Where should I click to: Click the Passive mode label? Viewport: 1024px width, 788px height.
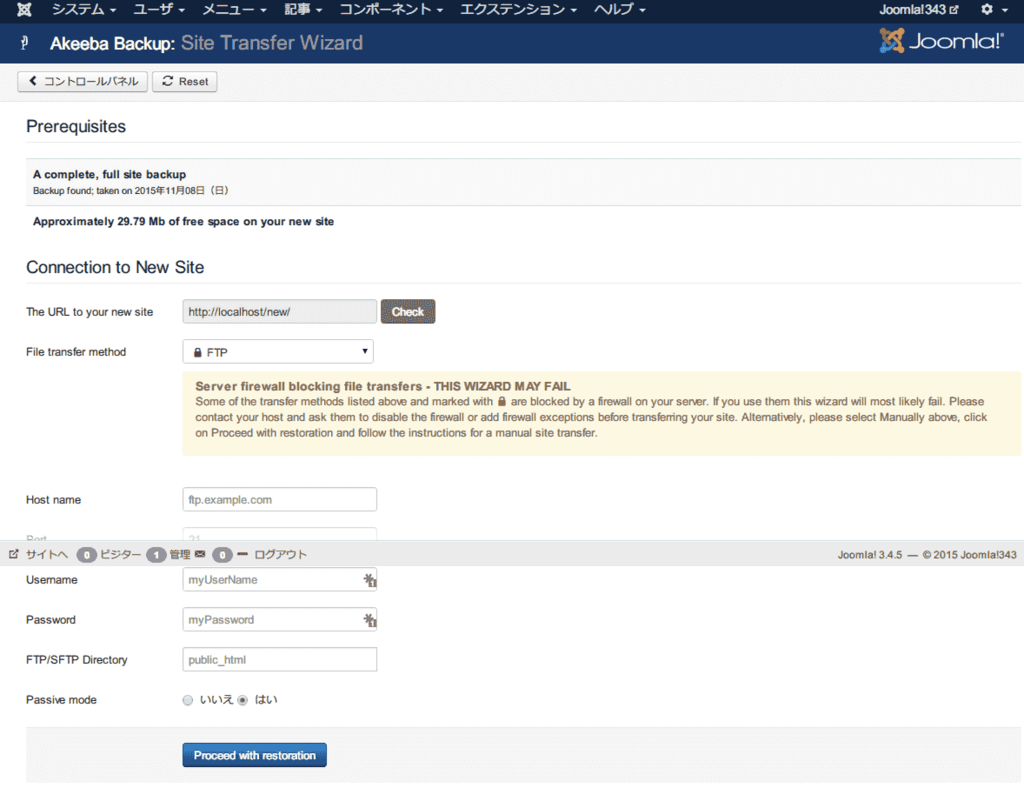[x=61, y=700]
